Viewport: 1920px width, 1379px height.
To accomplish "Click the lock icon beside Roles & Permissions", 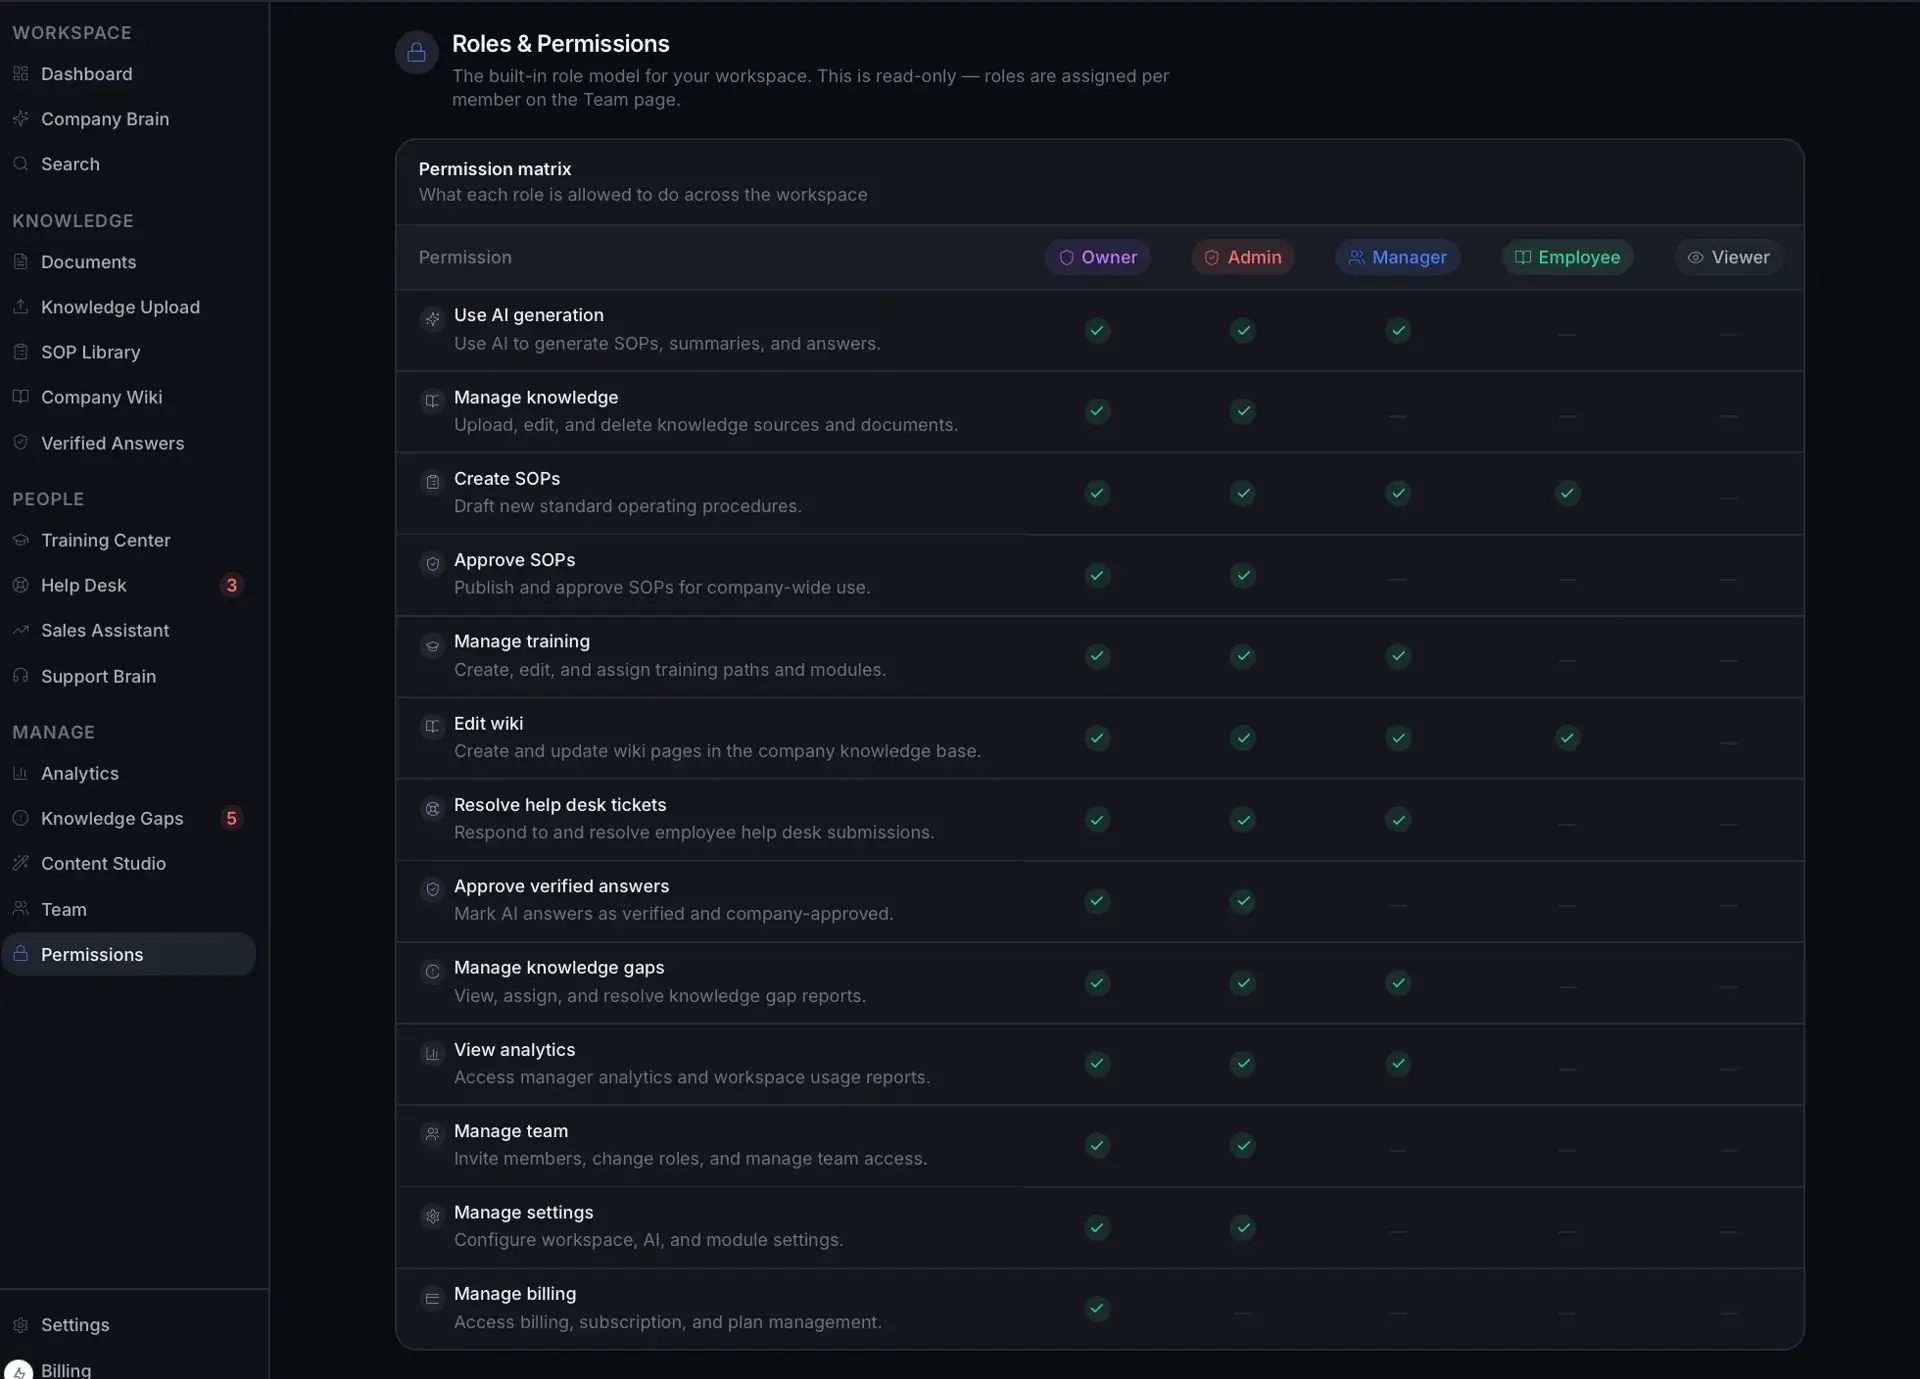I will 417,52.
